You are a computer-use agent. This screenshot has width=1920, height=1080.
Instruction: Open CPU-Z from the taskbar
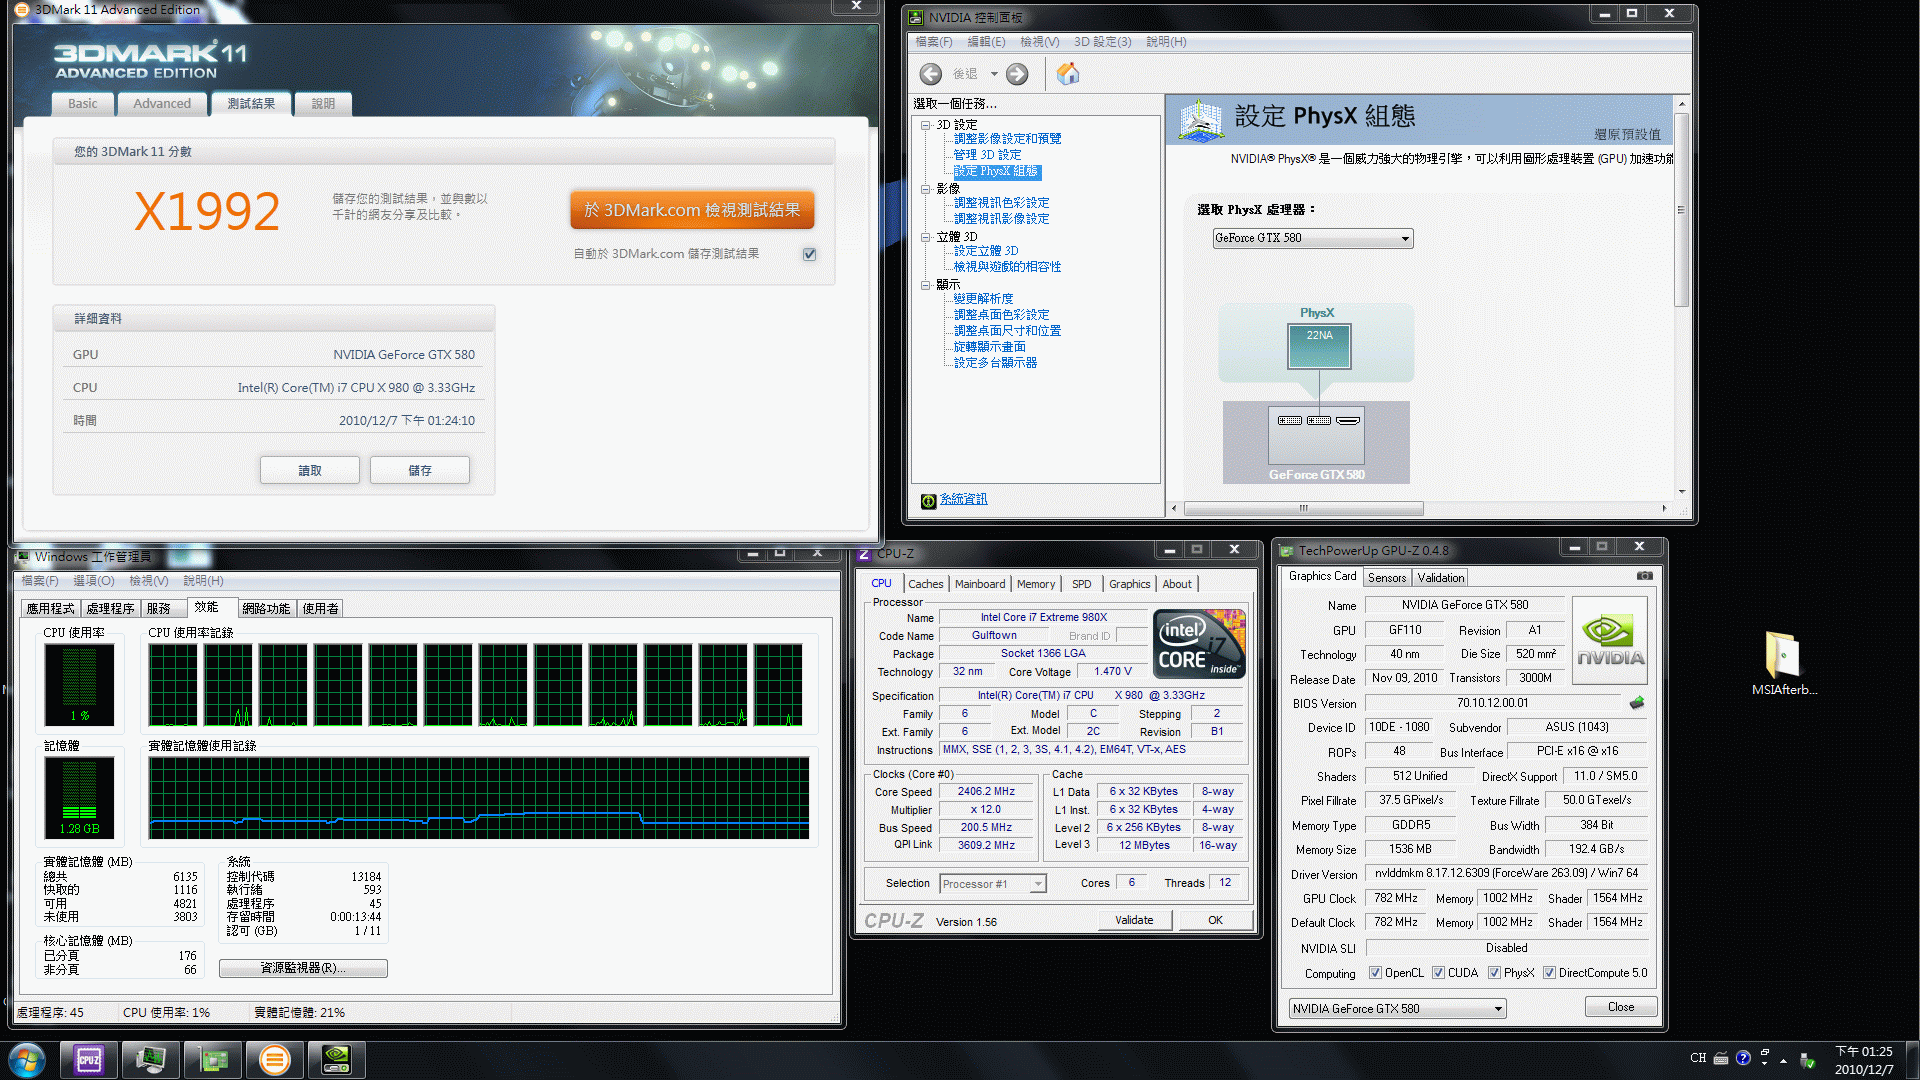tap(89, 1059)
